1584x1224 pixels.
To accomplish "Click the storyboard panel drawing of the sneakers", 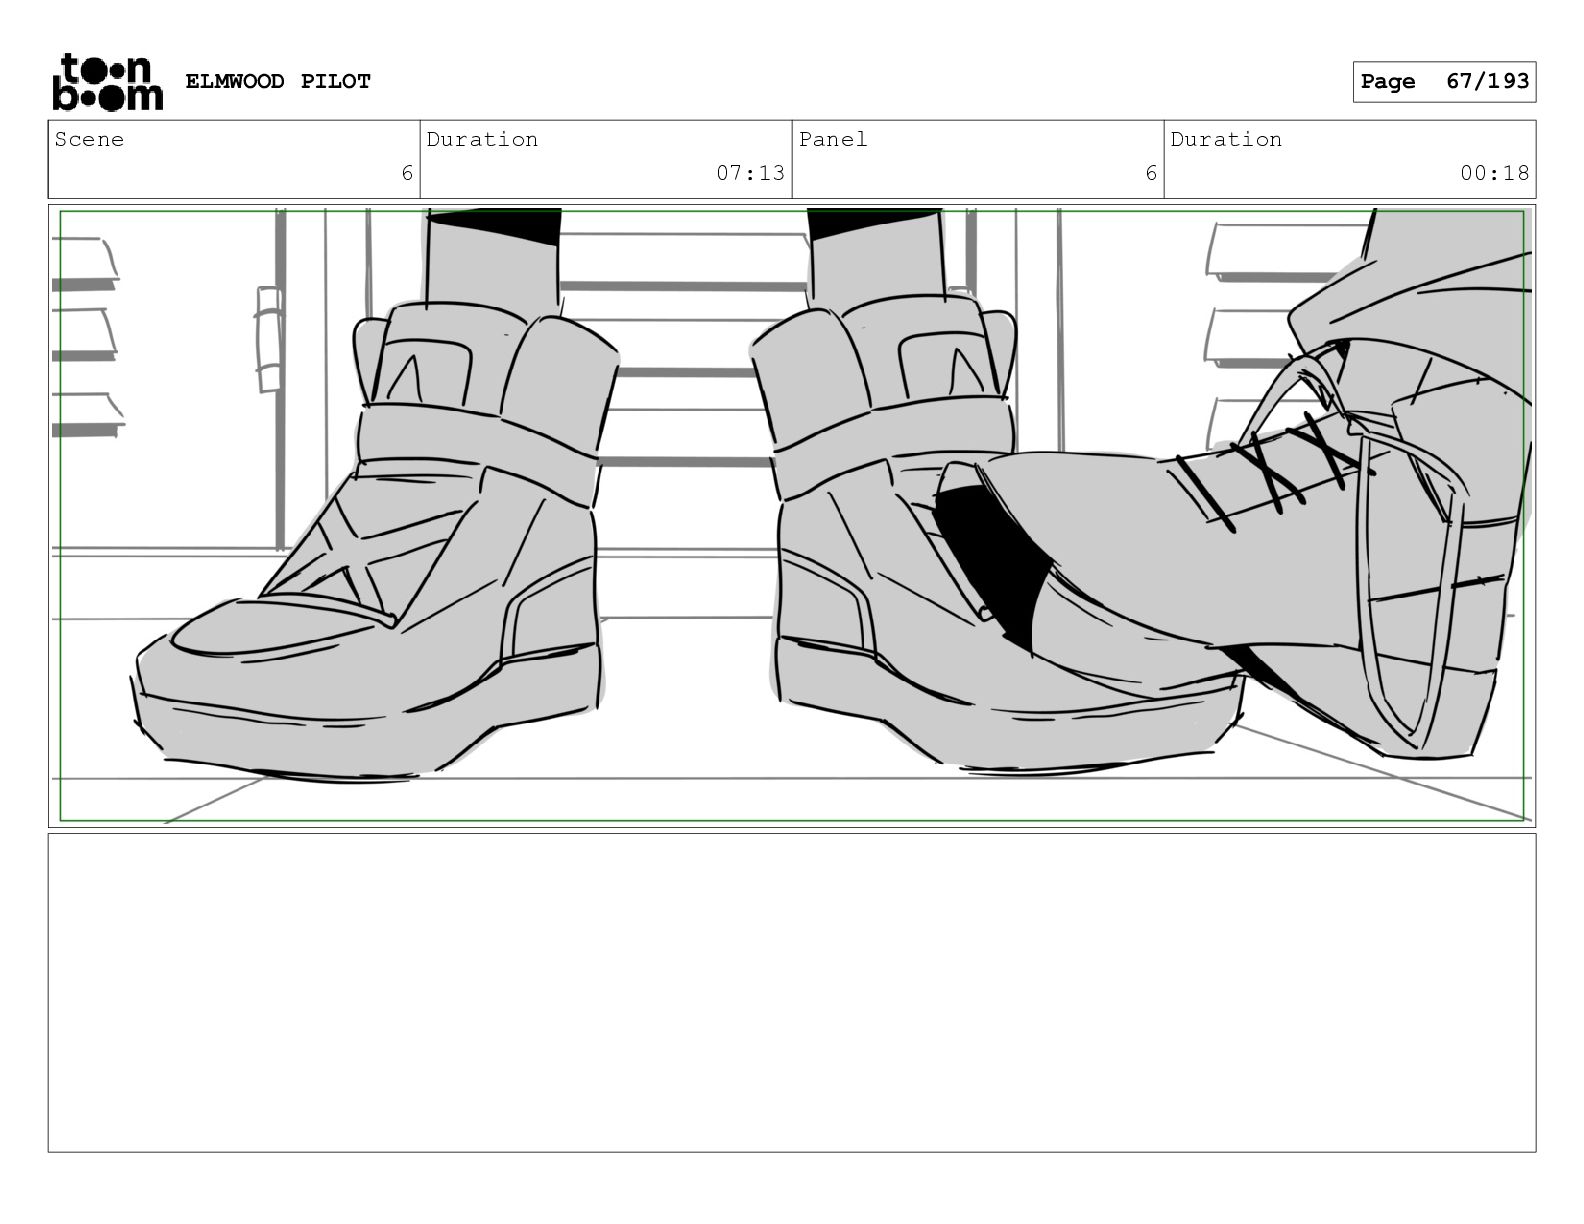I will [792, 516].
